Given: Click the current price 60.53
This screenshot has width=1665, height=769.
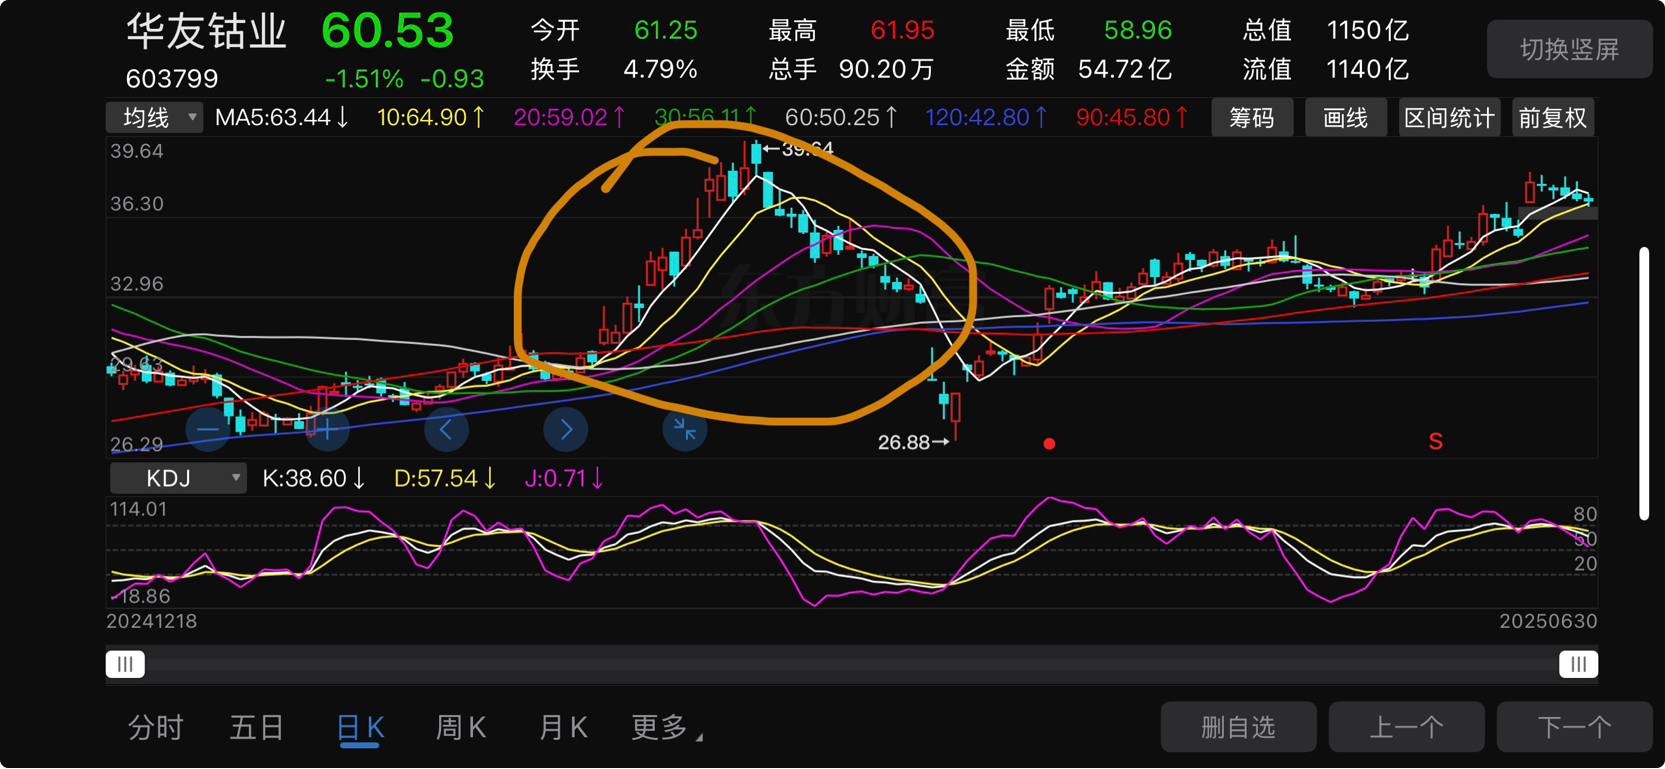Looking at the screenshot, I should click(x=388, y=31).
